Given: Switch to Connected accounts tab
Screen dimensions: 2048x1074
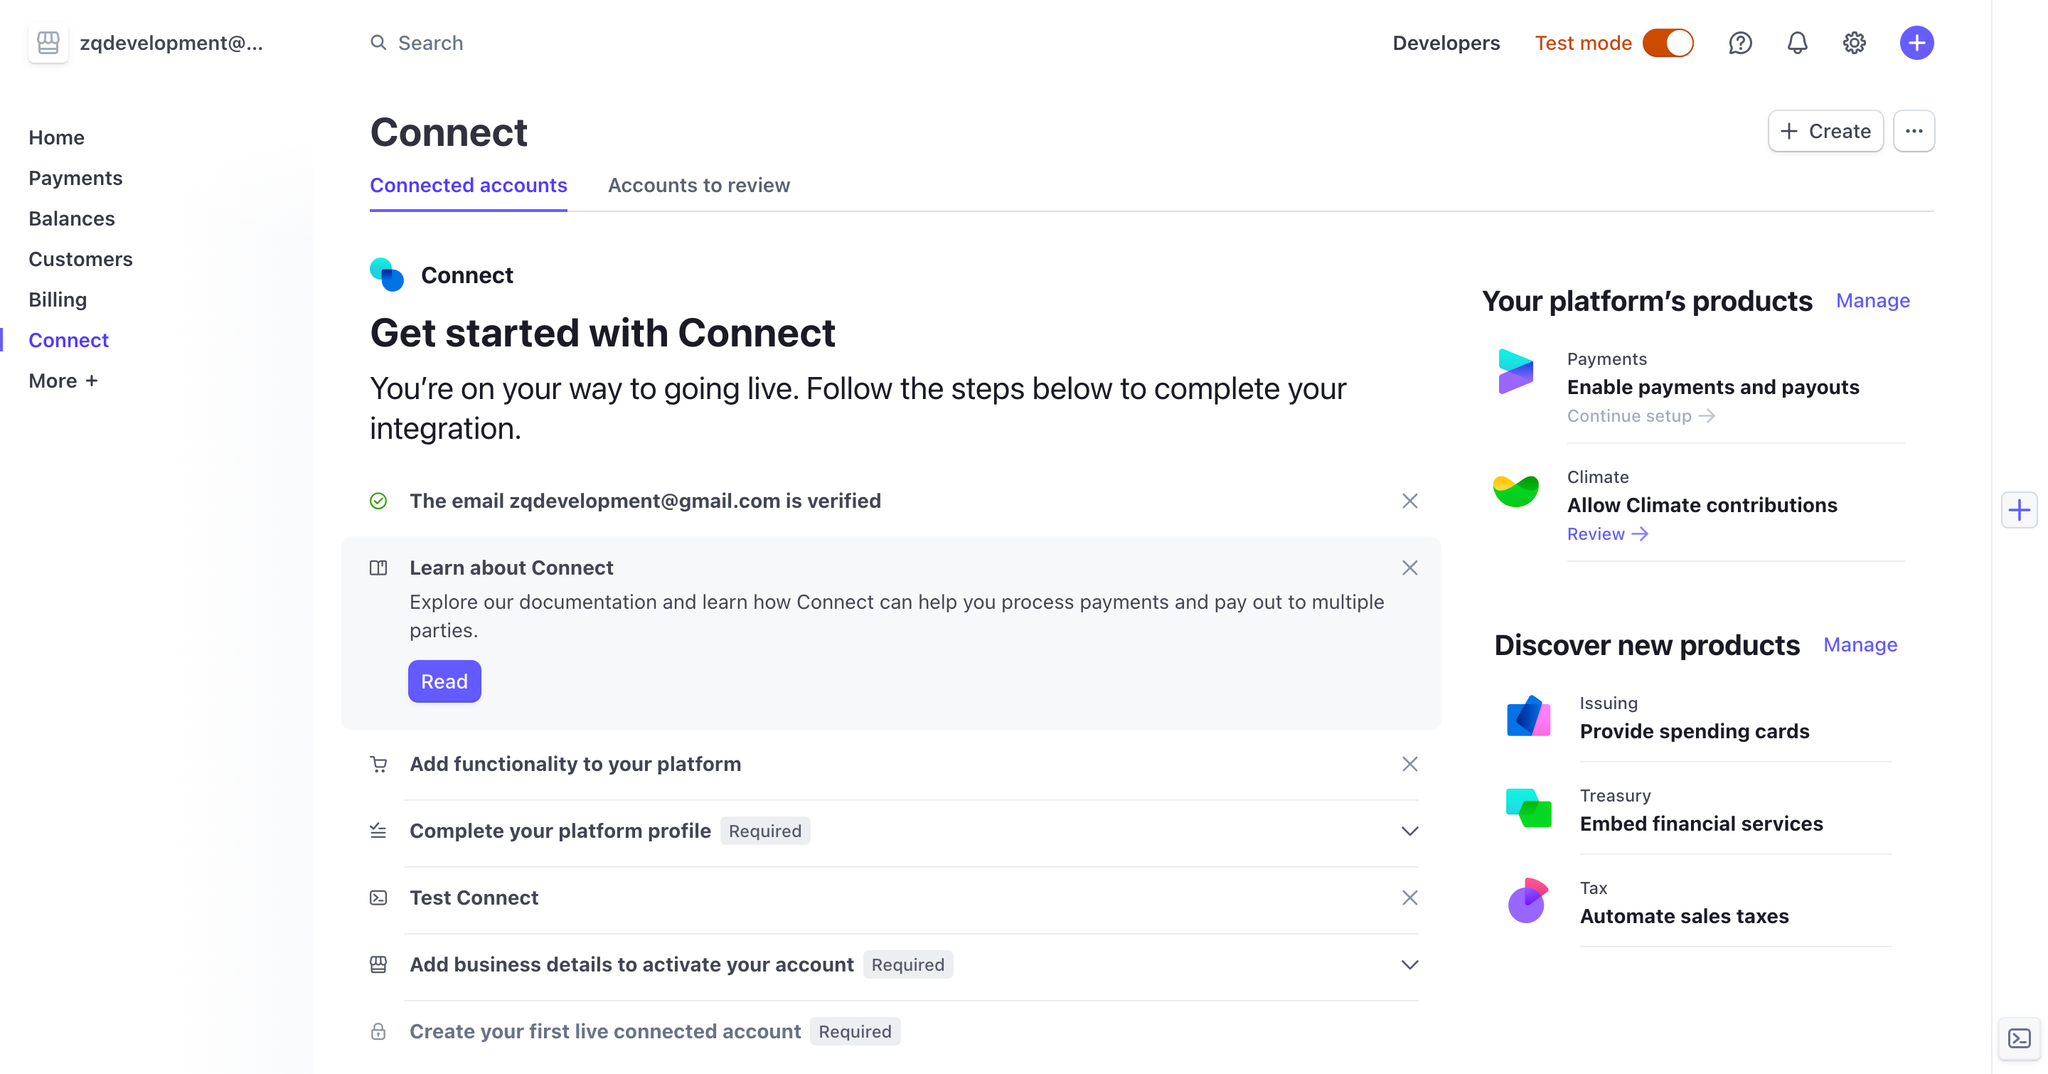Looking at the screenshot, I should click(x=468, y=185).
